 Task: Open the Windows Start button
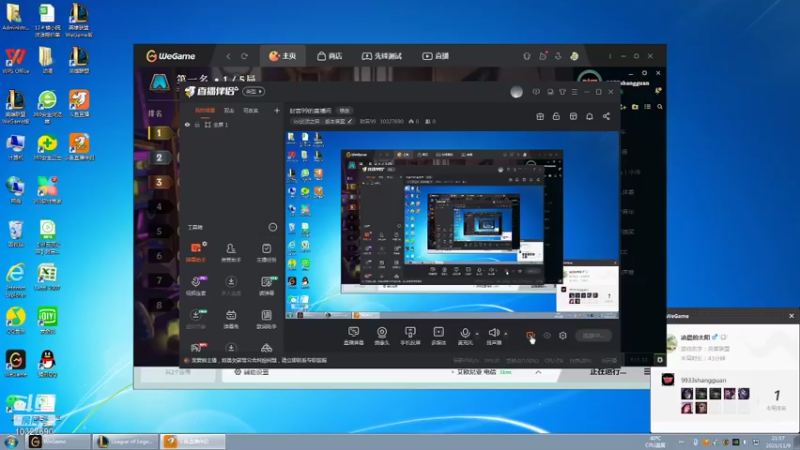coord(11,441)
